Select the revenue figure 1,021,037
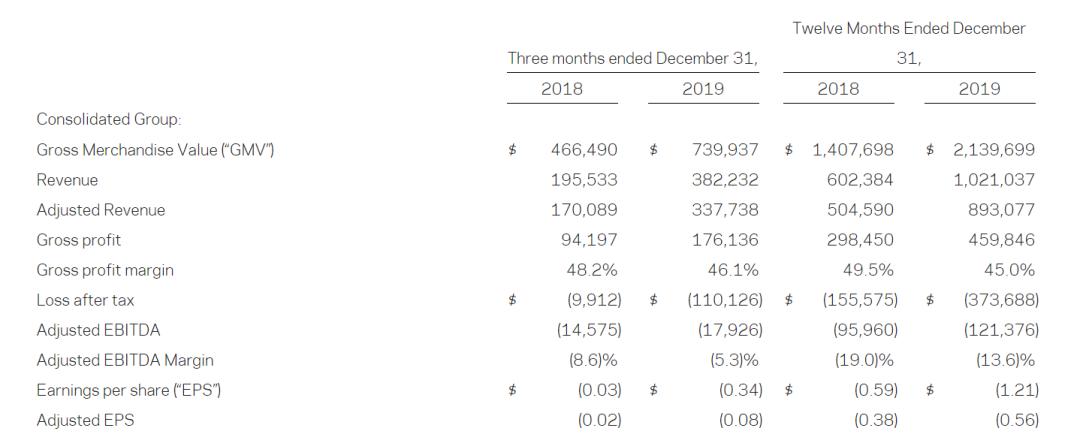1080x440 pixels. [993, 180]
